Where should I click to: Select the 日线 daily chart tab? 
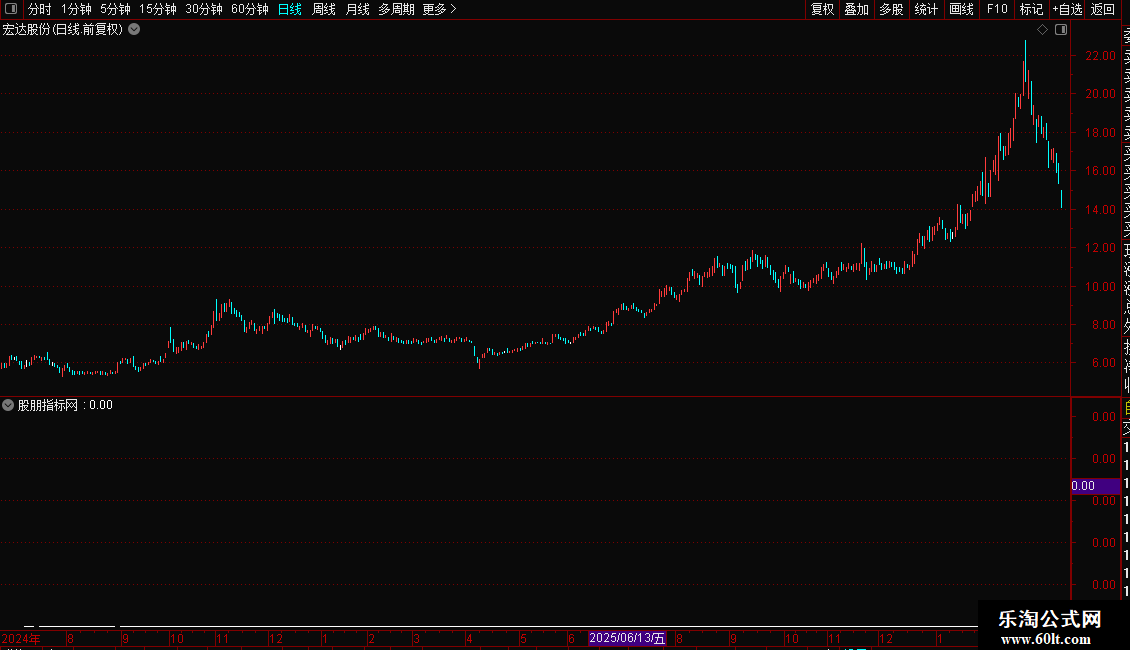coord(290,9)
